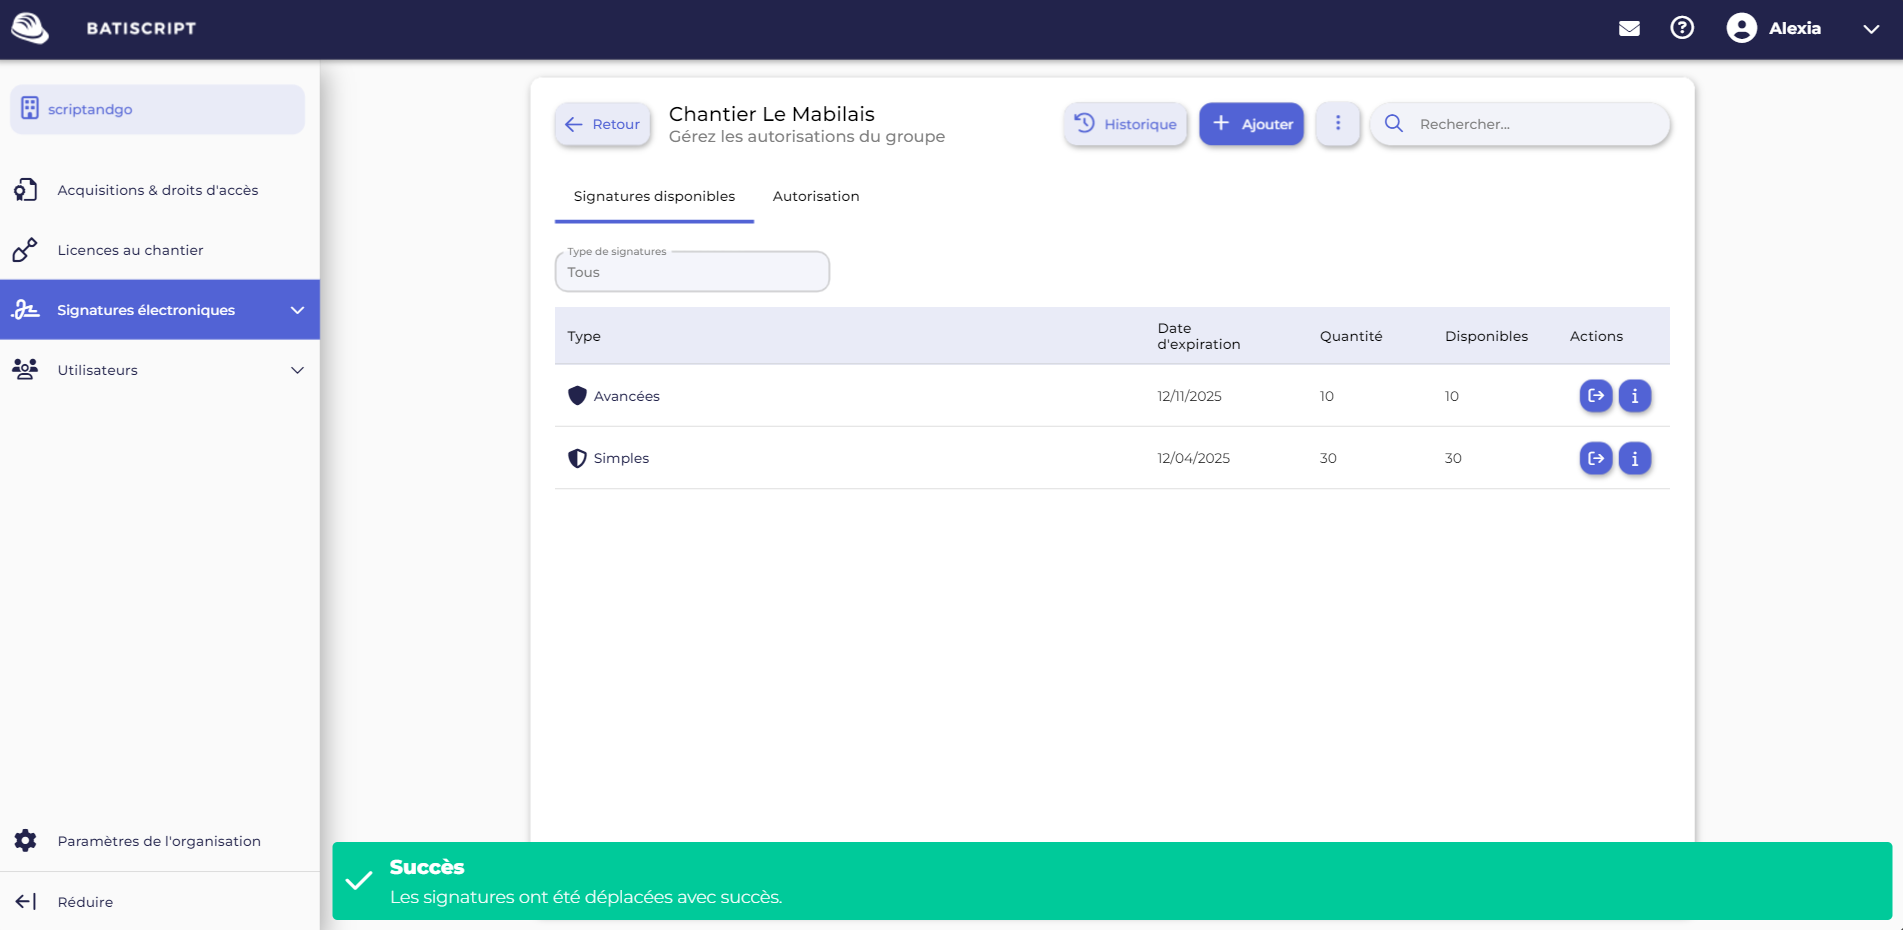Focus the Rechercher search field
1903x930 pixels.
1520,124
